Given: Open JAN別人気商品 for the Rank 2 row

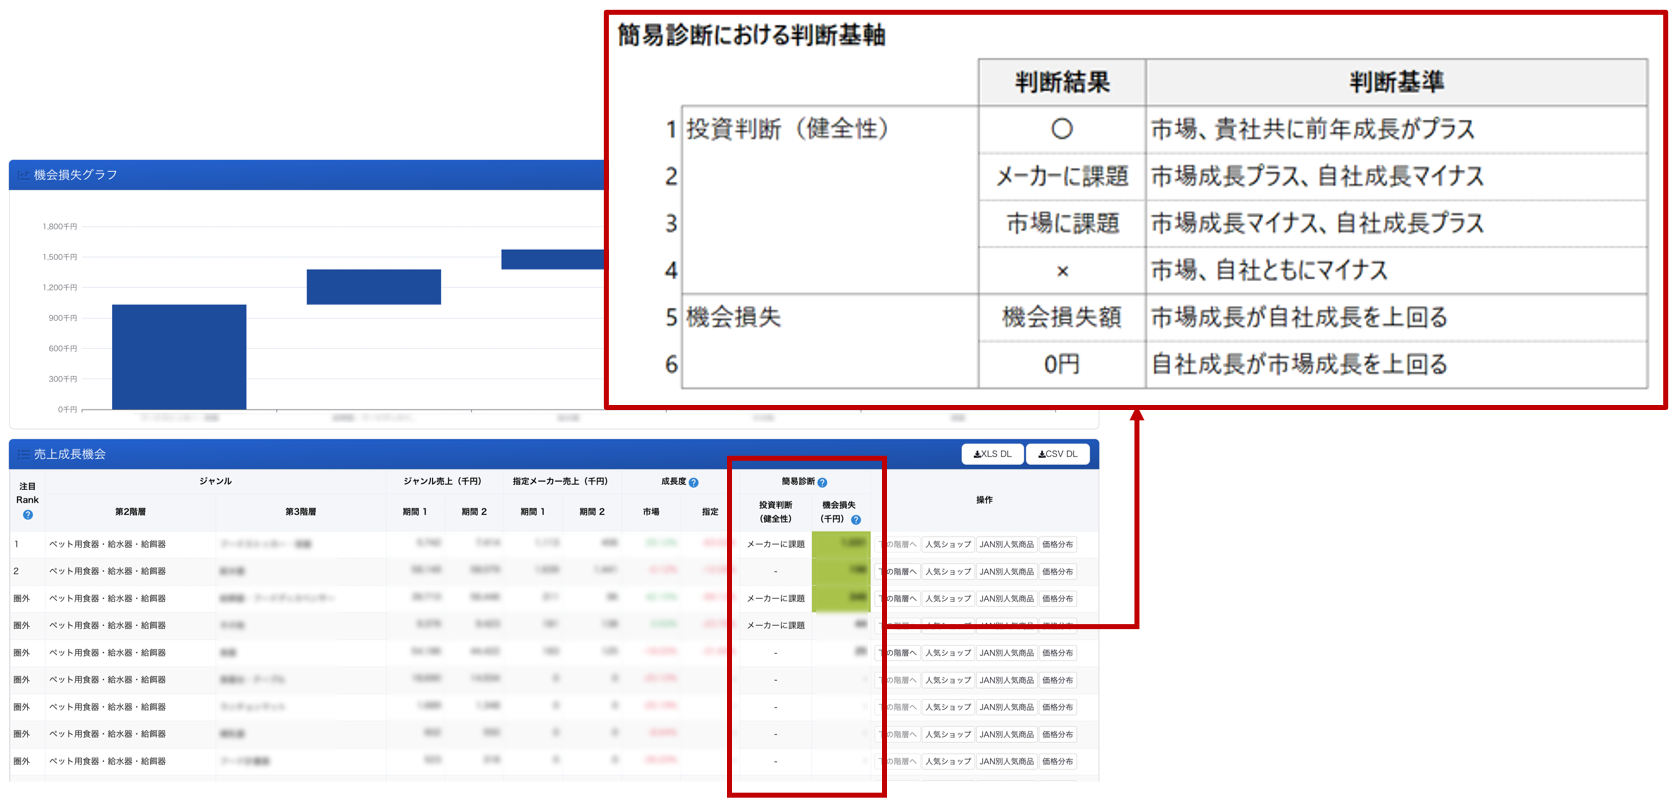Looking at the screenshot, I should click(1006, 571).
